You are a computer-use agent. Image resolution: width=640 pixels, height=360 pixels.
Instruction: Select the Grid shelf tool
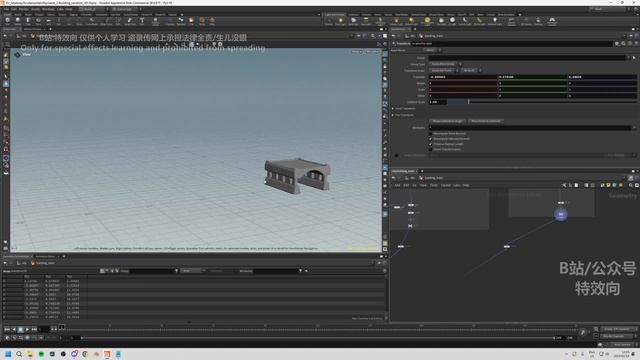[49, 21]
